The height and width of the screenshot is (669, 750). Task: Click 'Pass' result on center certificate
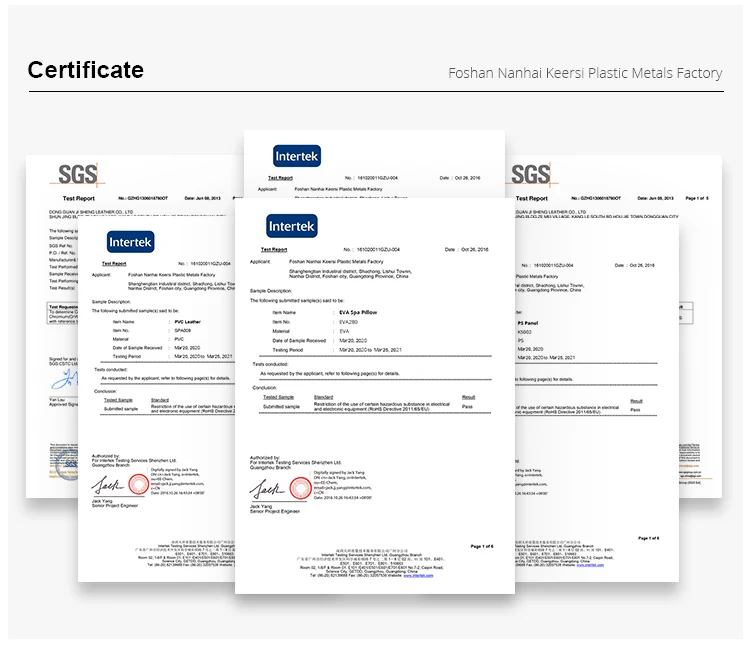[x=468, y=407]
